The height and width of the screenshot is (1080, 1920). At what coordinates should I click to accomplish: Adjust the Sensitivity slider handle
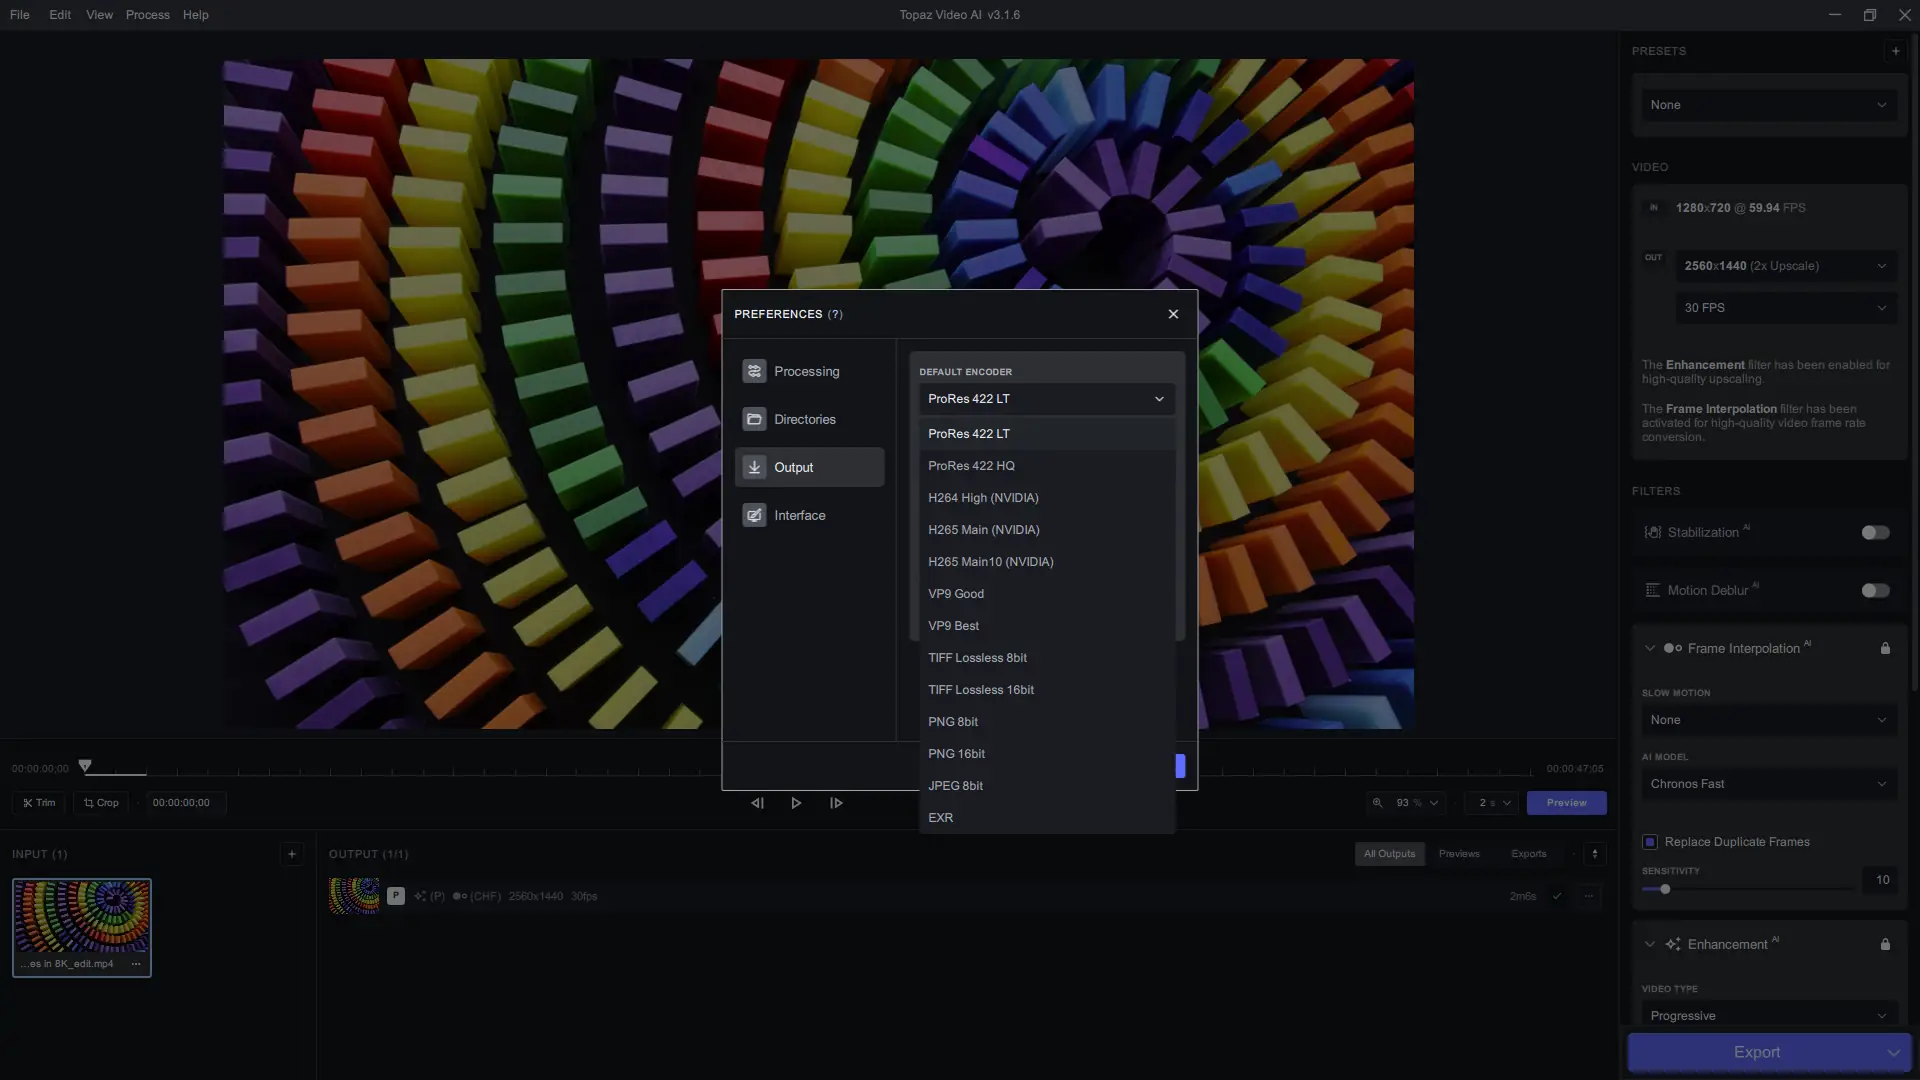1665,889
